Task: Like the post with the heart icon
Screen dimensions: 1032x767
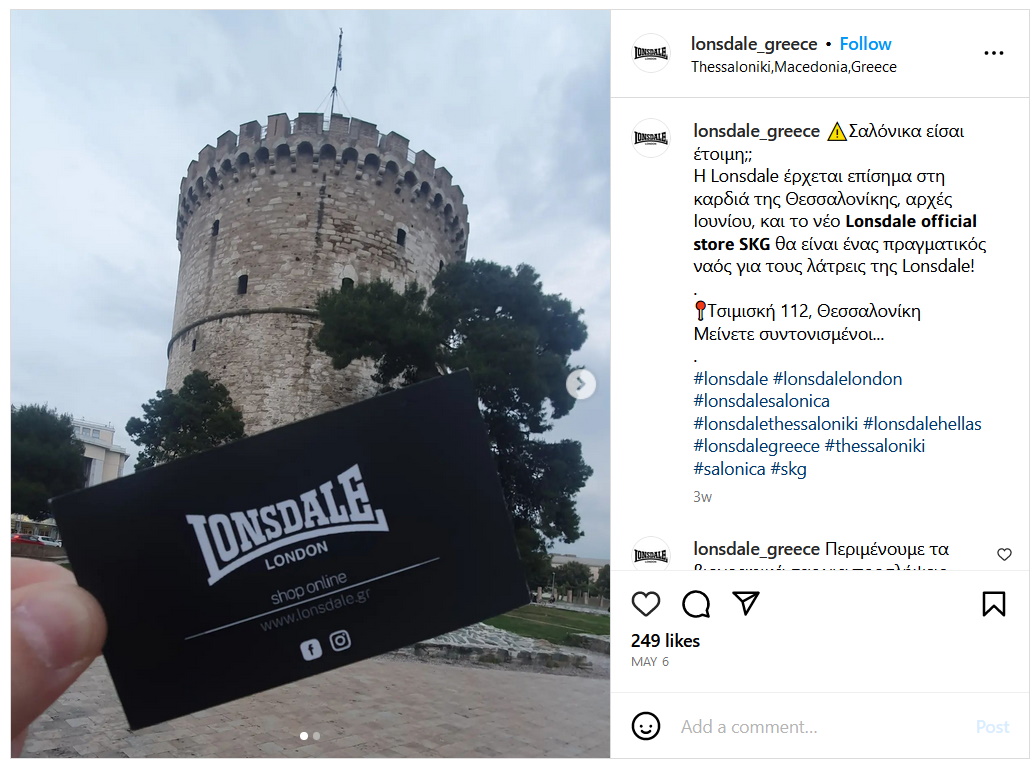Action: coord(646,603)
